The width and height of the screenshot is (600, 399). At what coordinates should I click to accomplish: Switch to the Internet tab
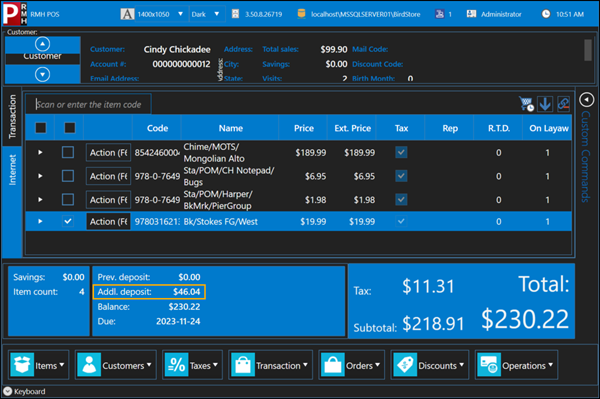pos(12,170)
